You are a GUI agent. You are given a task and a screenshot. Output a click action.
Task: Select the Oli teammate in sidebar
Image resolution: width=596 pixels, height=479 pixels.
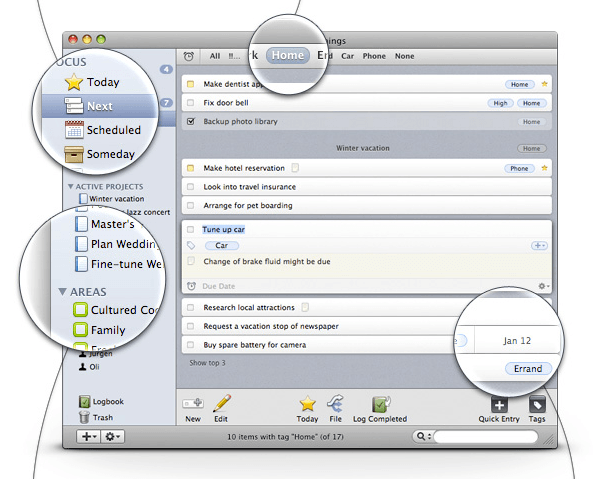pyautogui.click(x=89, y=367)
